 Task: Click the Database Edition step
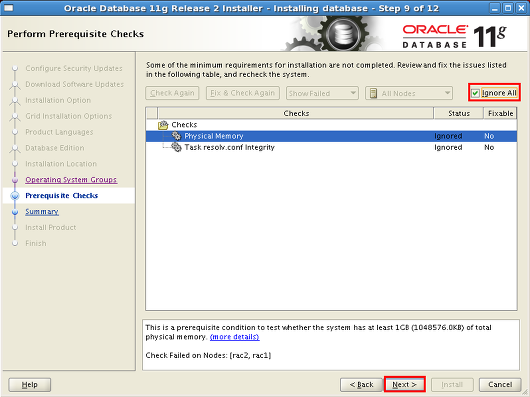(55, 148)
